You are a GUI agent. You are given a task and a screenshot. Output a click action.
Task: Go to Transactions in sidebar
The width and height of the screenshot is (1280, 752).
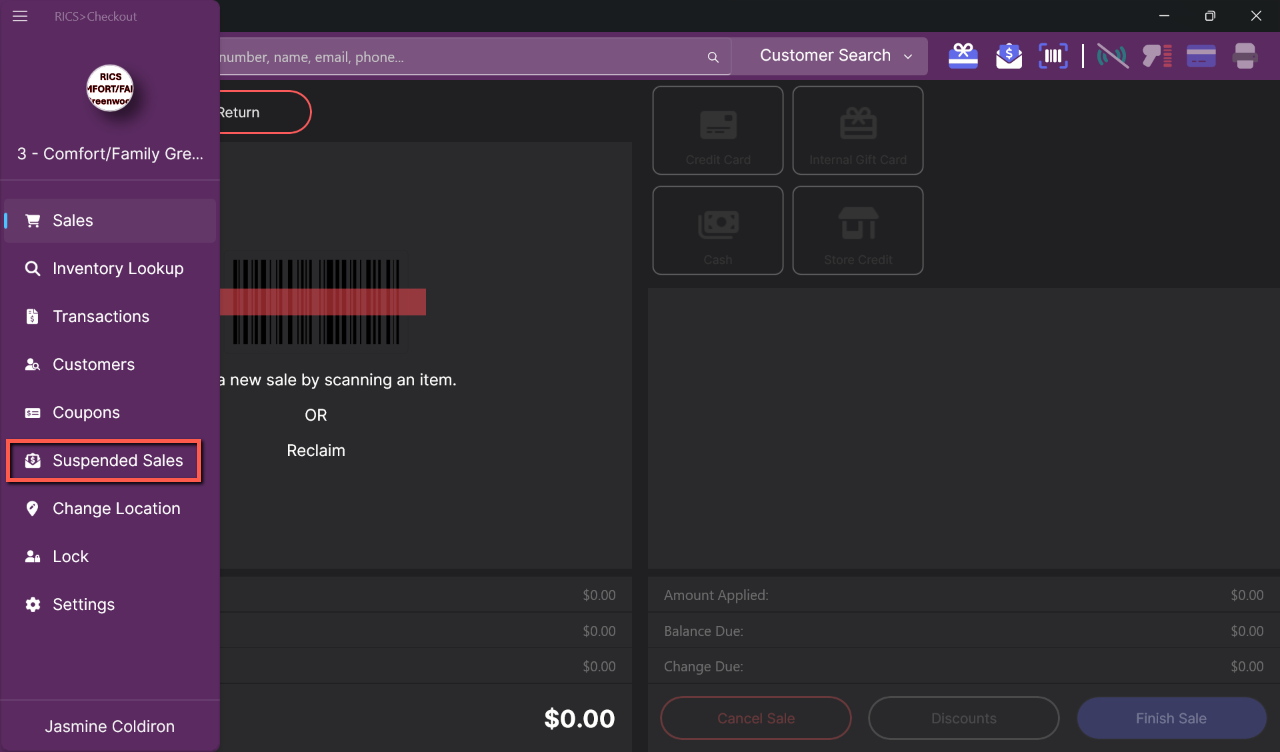click(x=110, y=317)
